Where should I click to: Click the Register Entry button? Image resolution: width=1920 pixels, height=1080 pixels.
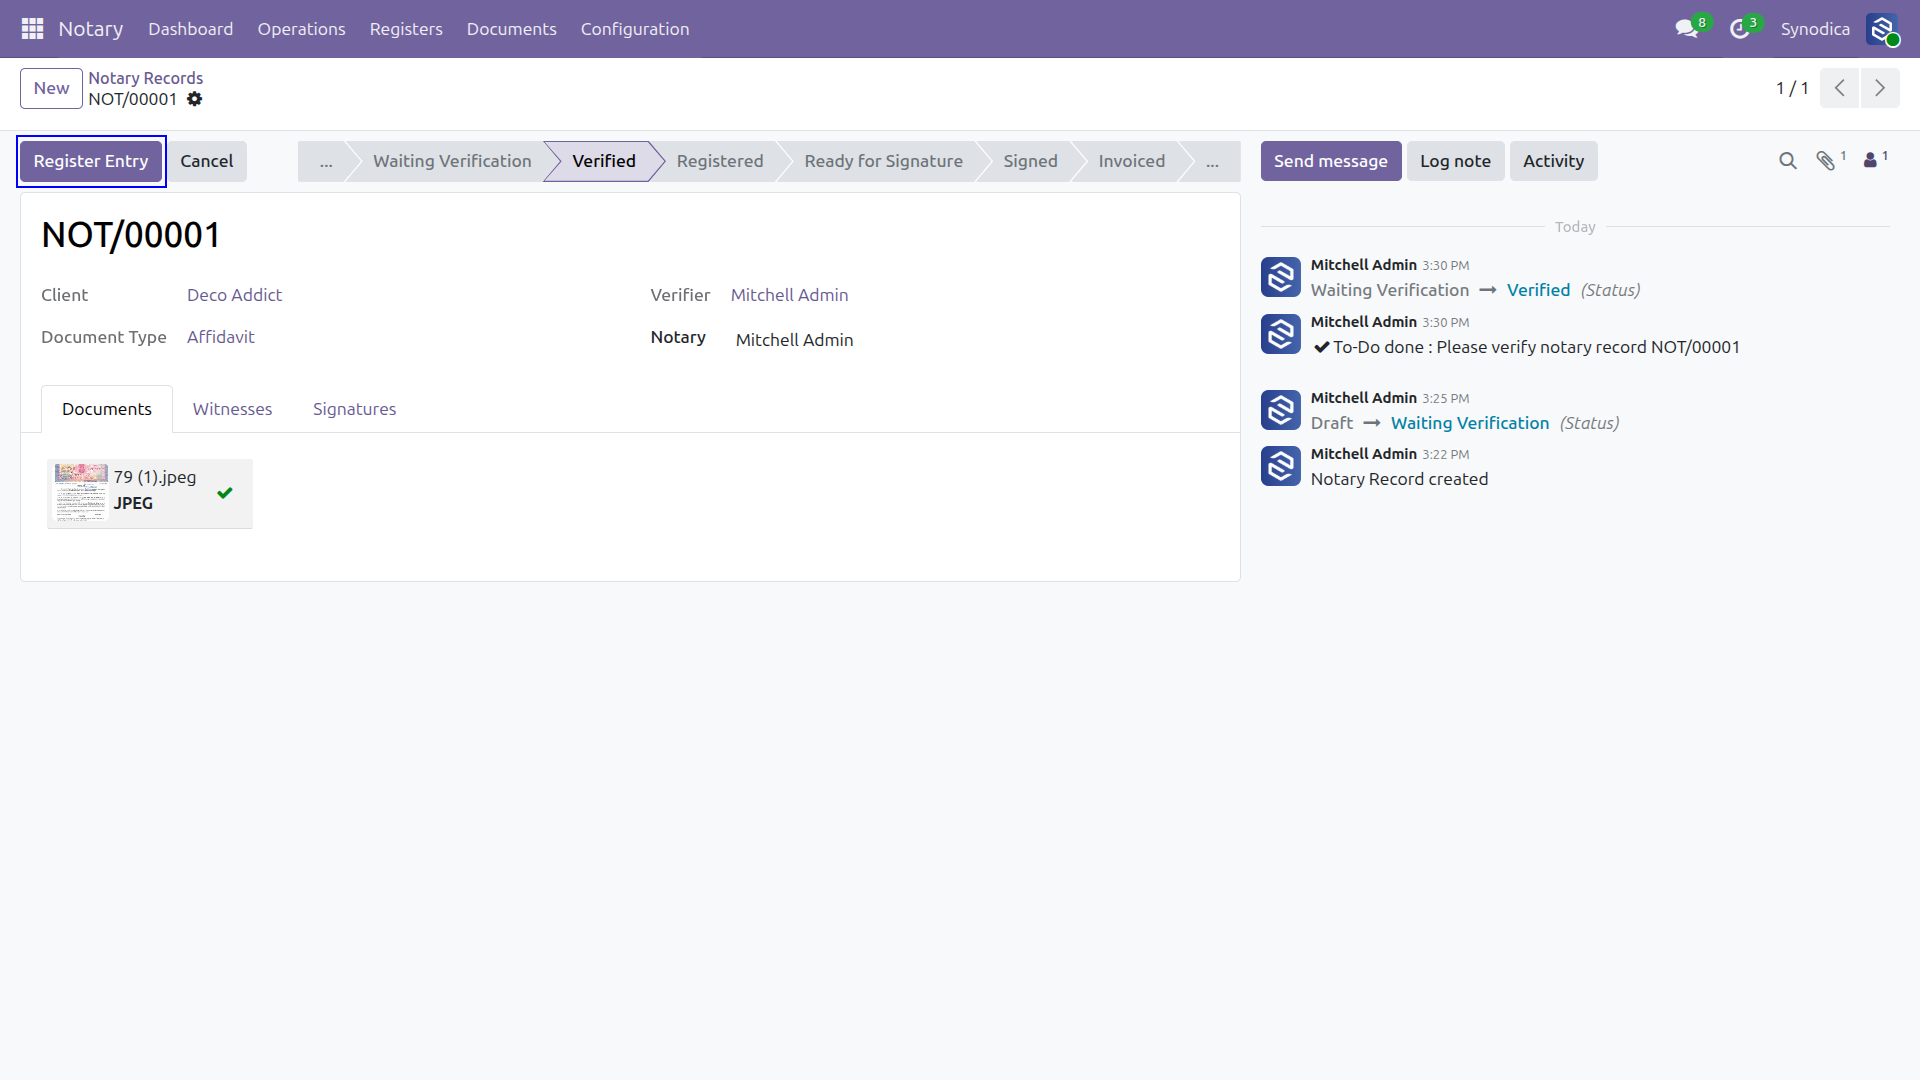pos(91,161)
